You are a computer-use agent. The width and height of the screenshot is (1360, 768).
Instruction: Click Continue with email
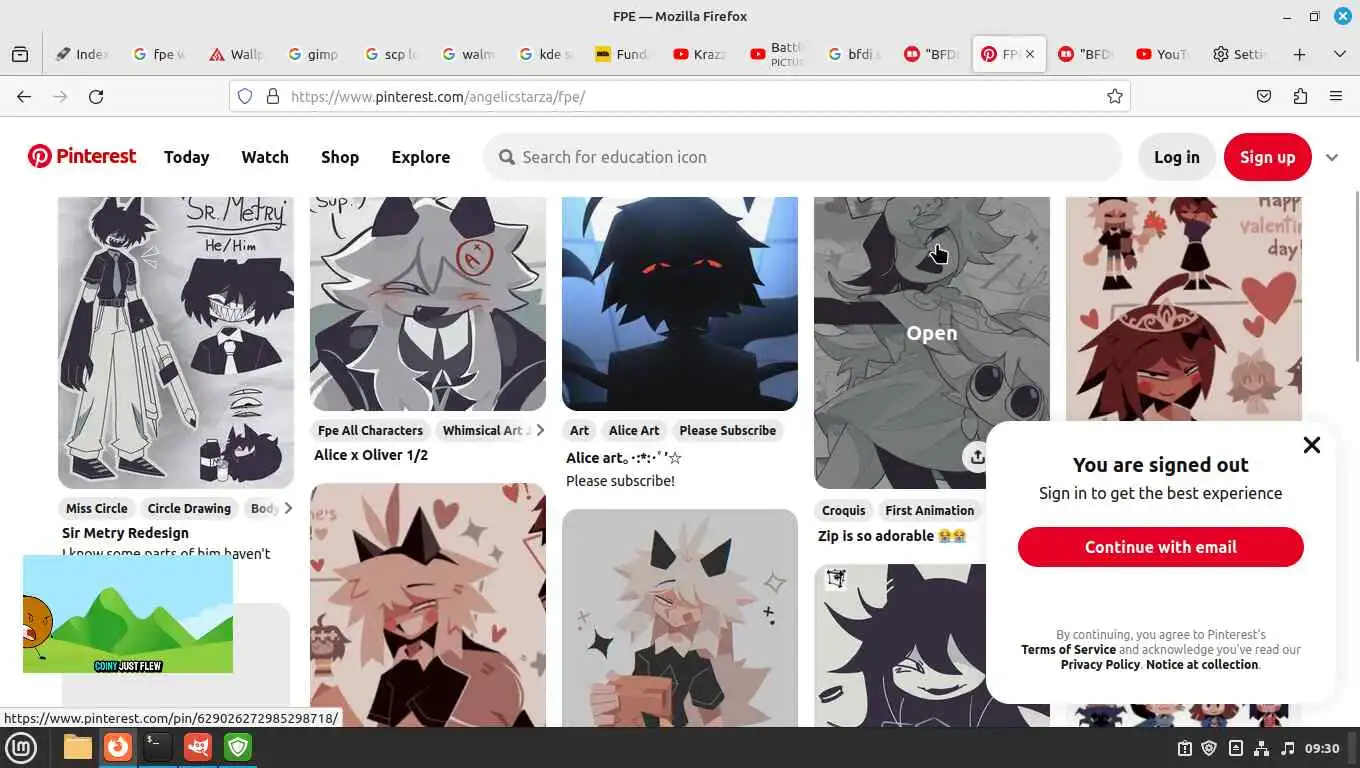point(1160,547)
